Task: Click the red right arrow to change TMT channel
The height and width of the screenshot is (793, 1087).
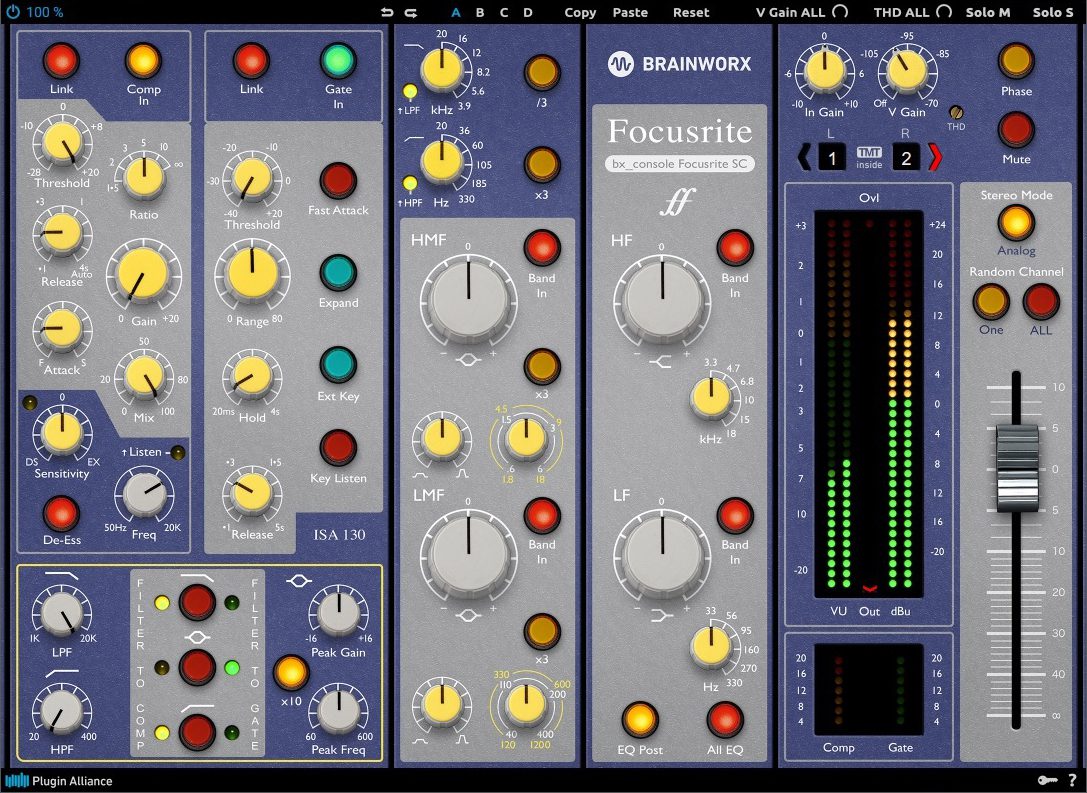Action: (x=936, y=157)
